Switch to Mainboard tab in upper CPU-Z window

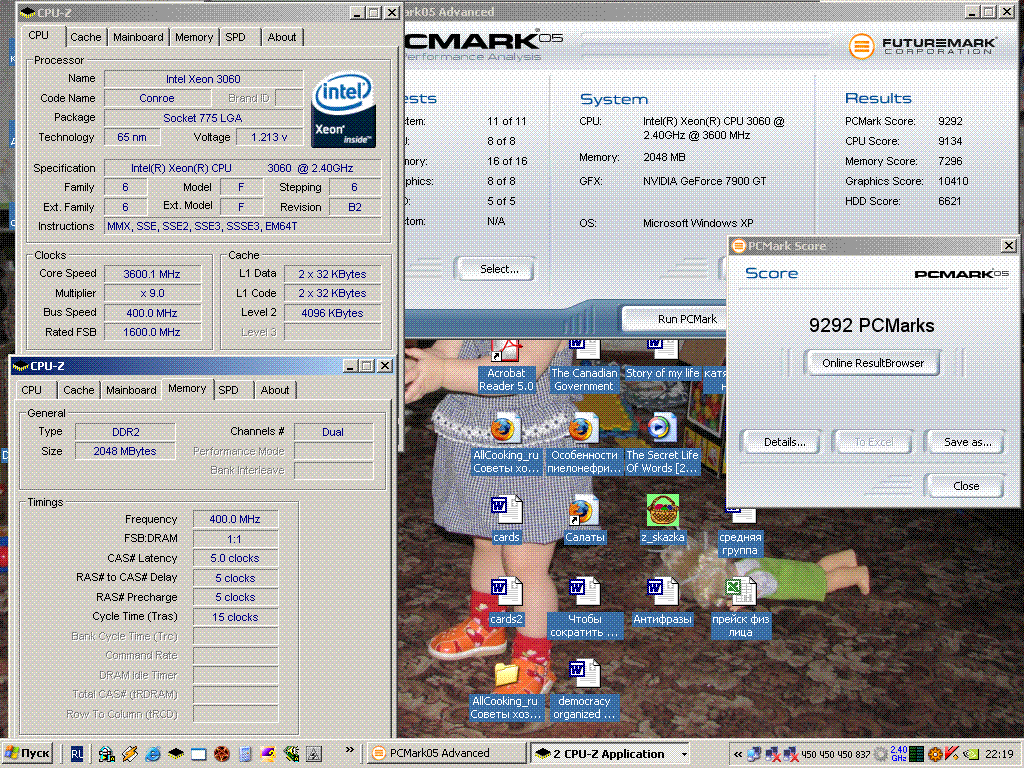pyautogui.click(x=138, y=37)
